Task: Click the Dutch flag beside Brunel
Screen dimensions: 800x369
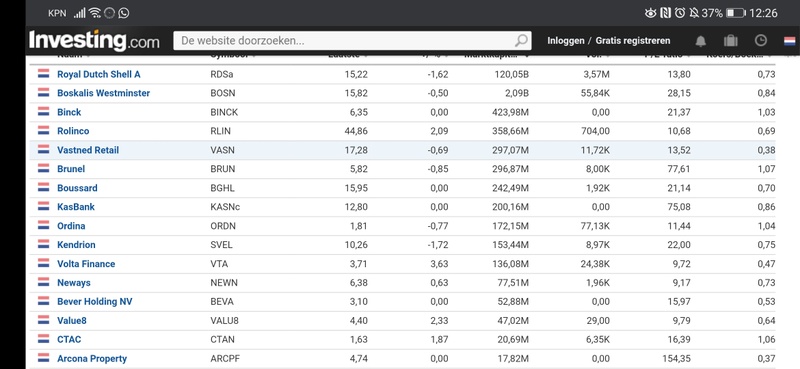Action: point(43,168)
